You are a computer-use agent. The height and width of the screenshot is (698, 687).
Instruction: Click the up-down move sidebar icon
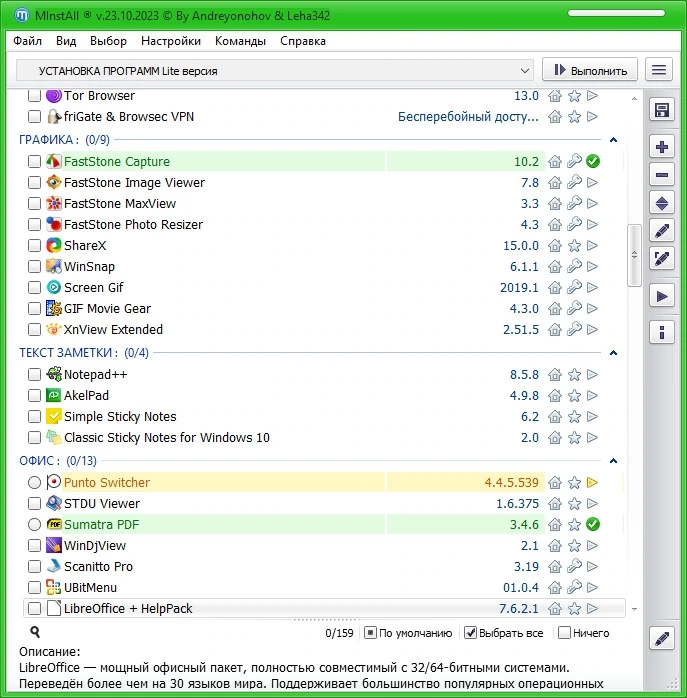coord(662,203)
